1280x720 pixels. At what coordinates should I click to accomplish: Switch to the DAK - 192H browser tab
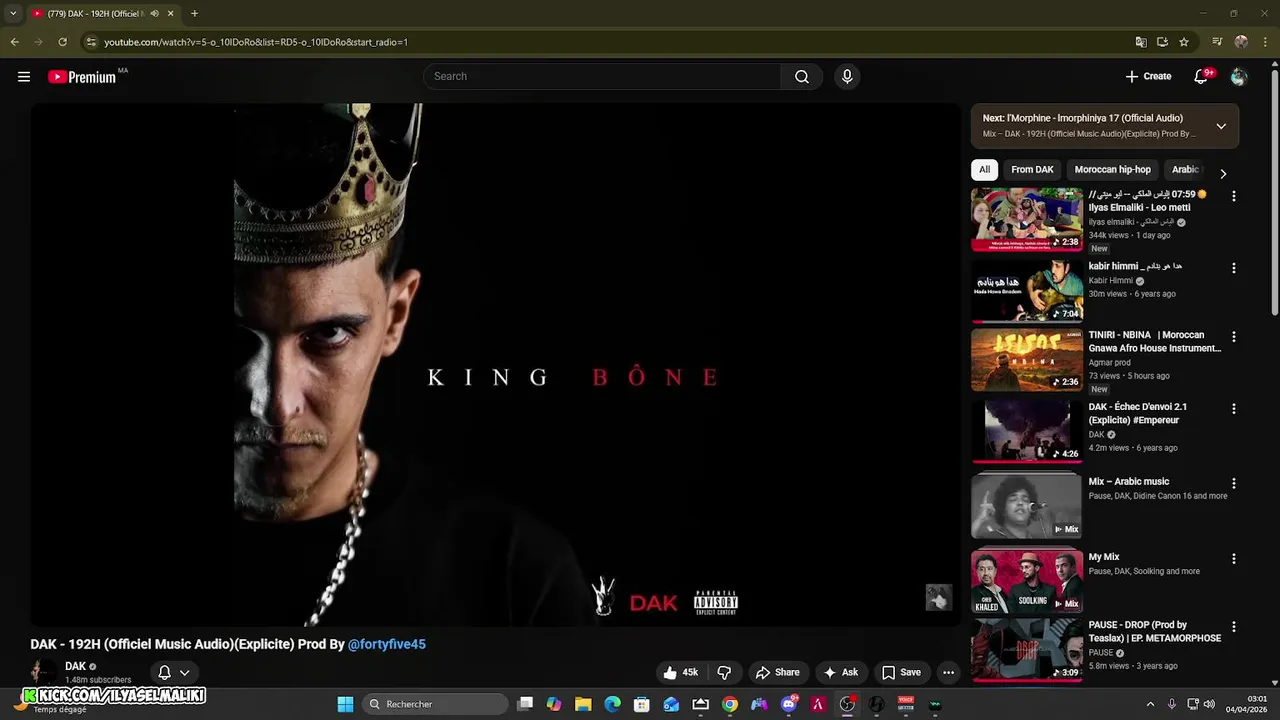click(x=95, y=14)
